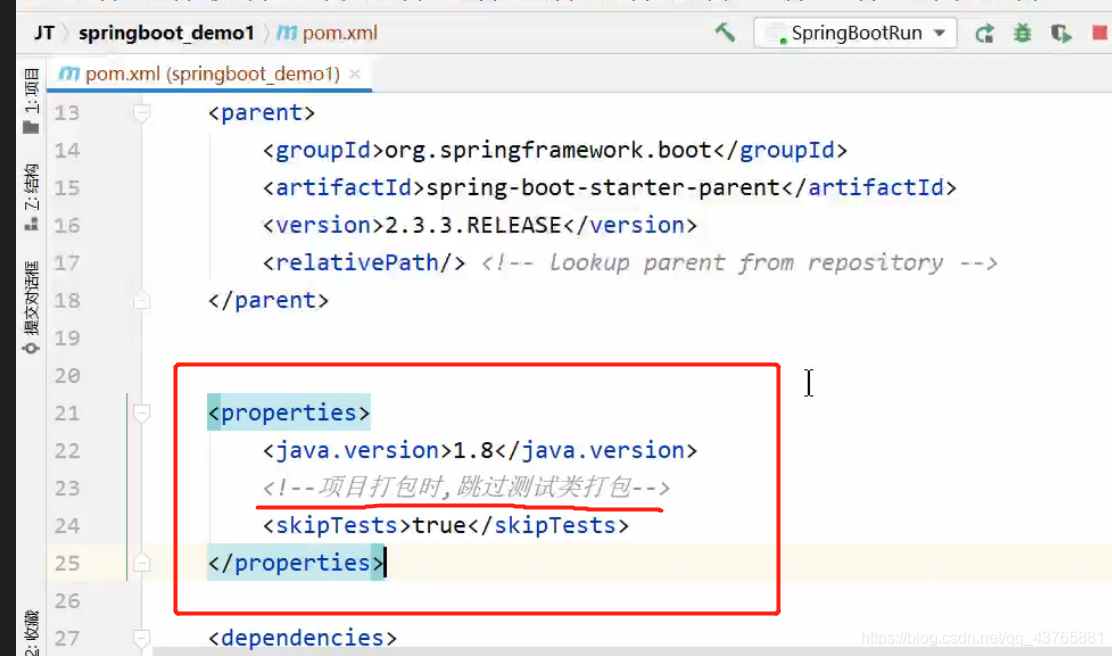Image resolution: width=1112 pixels, height=656 pixels.
Task: Open the 1: Project tool window
Action: pos(31,100)
